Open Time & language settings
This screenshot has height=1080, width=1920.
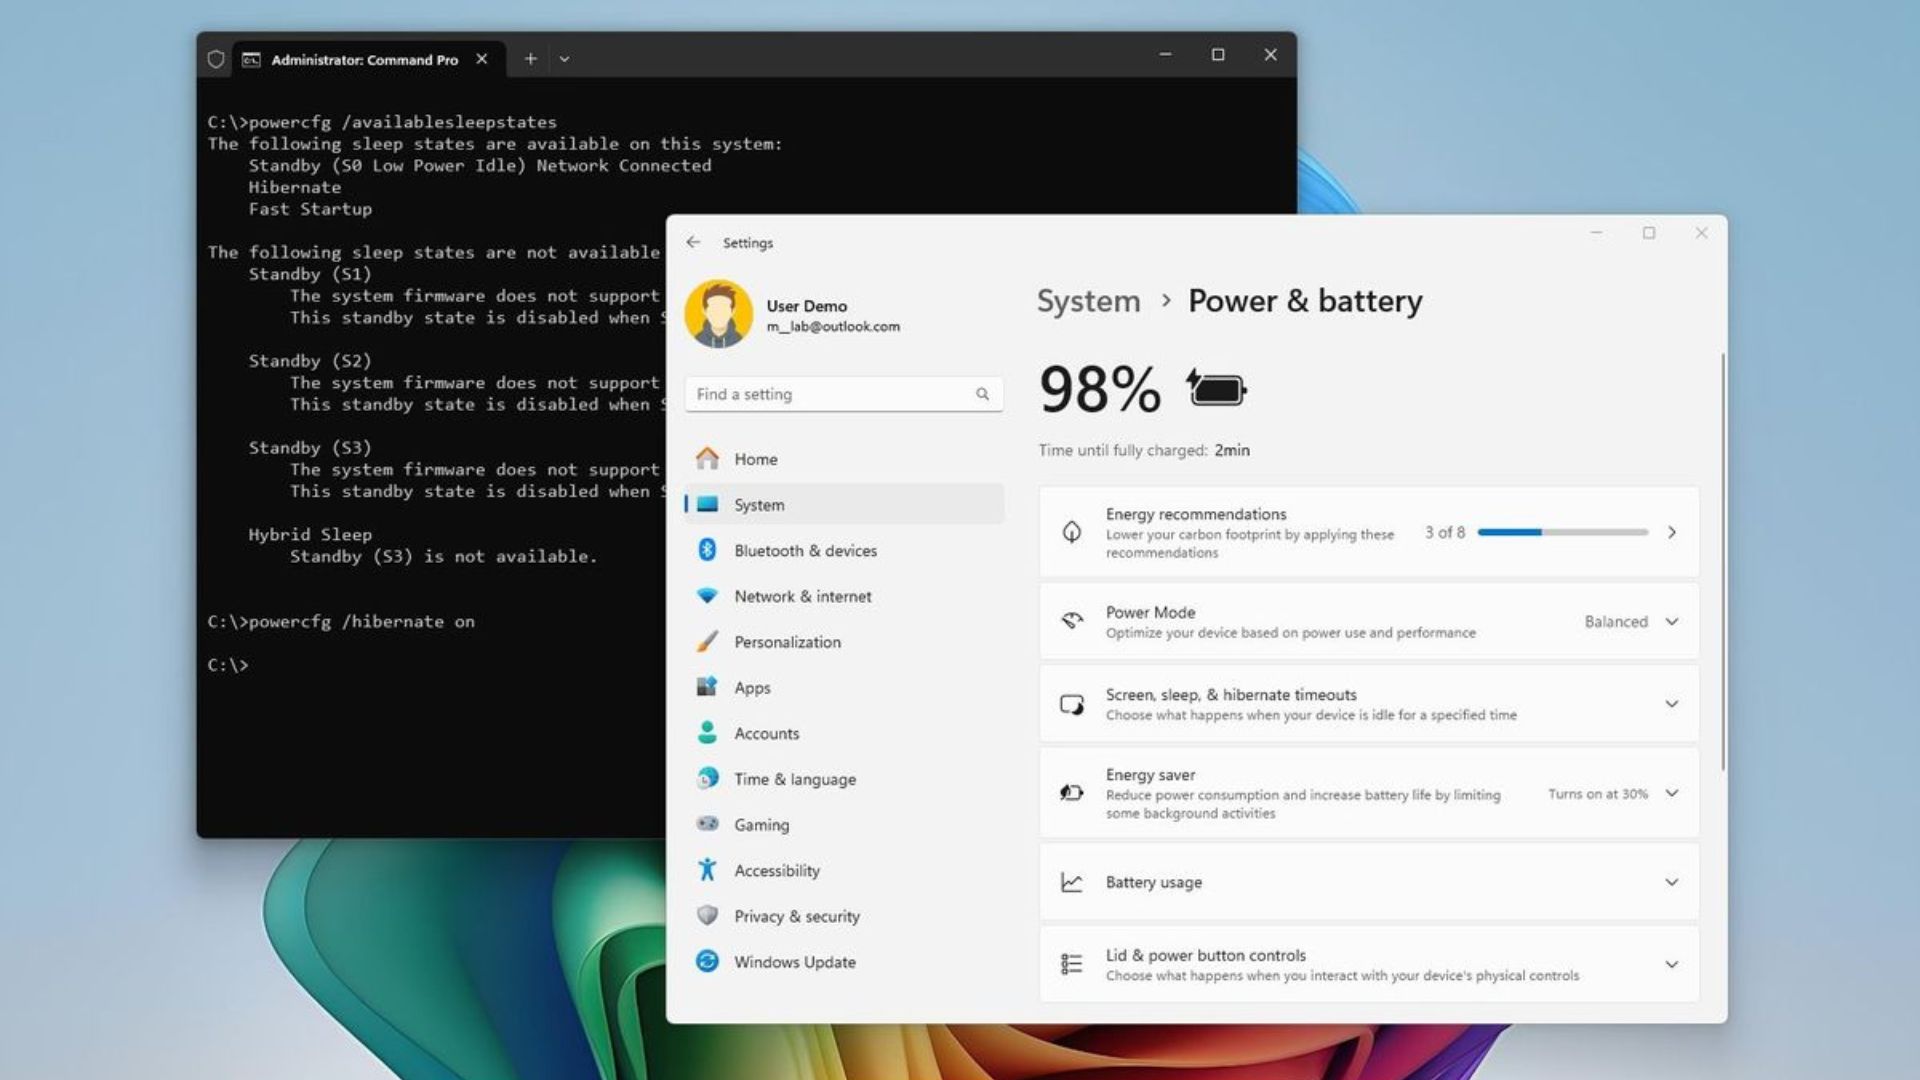(x=844, y=778)
